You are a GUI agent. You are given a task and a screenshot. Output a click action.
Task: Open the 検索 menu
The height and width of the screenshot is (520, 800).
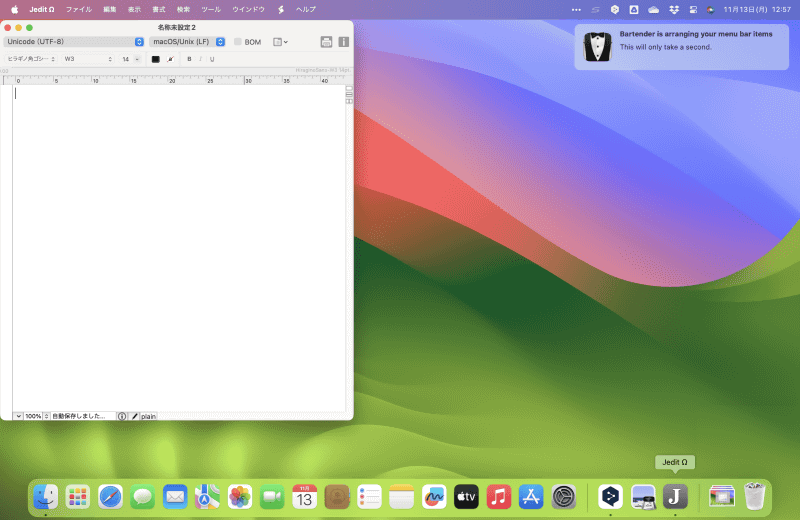pos(183,10)
